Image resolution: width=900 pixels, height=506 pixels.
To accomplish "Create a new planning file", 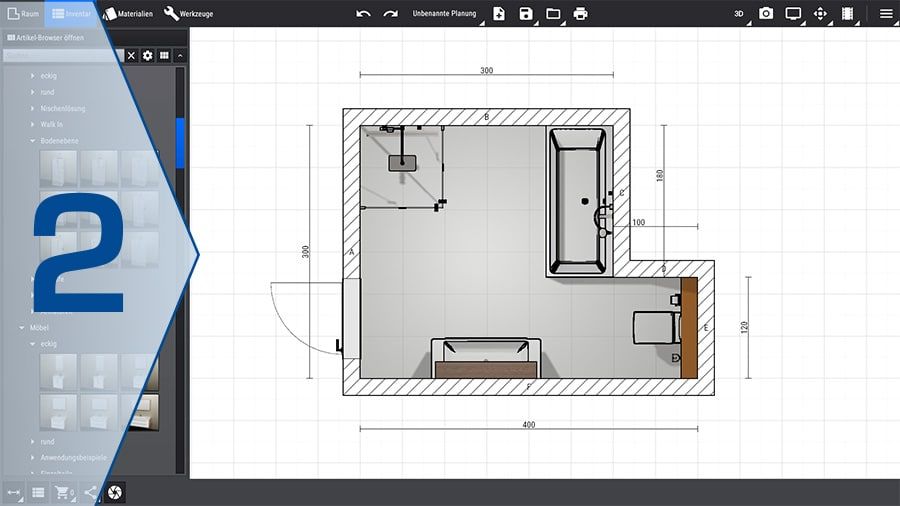I will click(x=499, y=14).
